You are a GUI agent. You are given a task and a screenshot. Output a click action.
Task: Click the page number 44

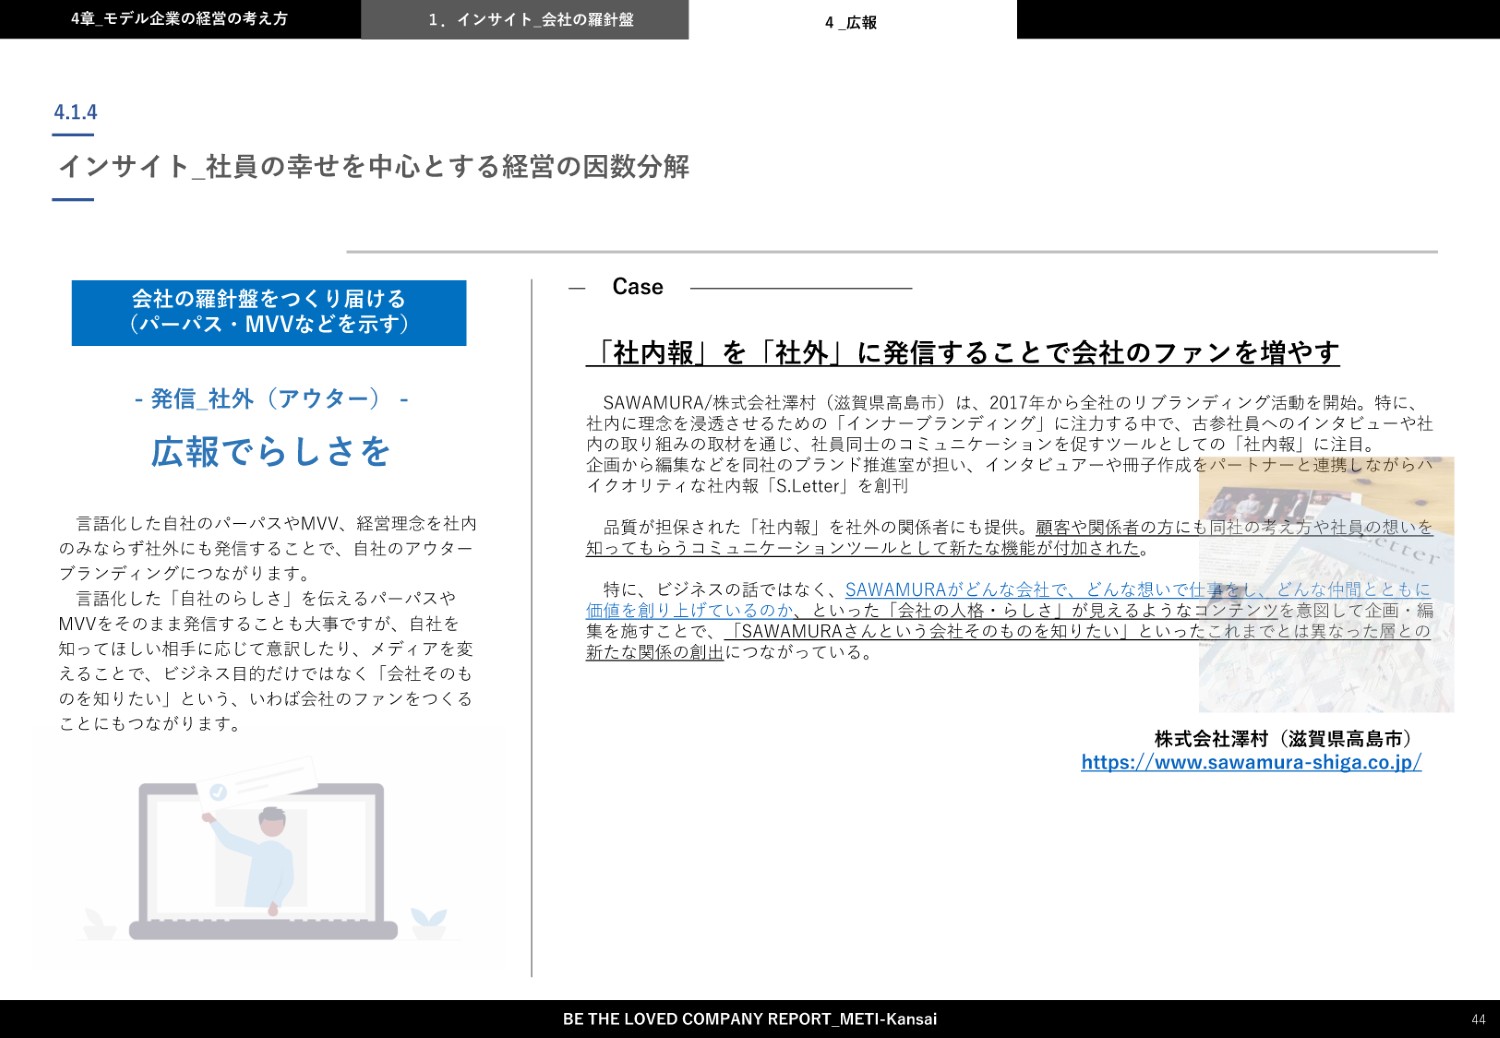(1478, 1019)
